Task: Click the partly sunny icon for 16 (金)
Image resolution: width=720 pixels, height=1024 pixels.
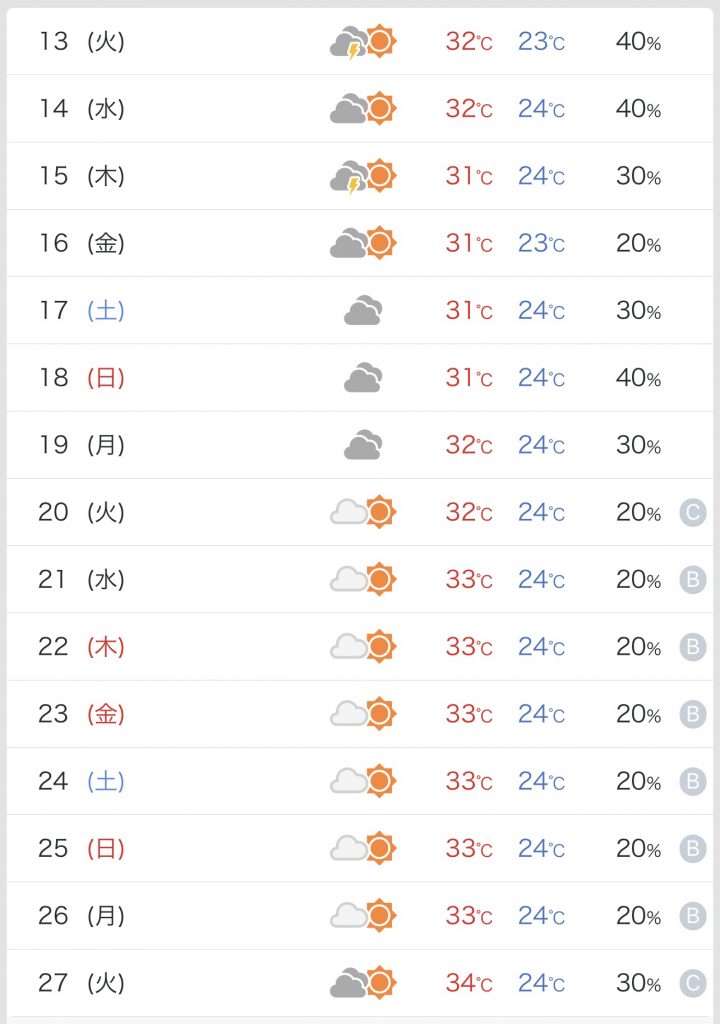Action: [363, 243]
